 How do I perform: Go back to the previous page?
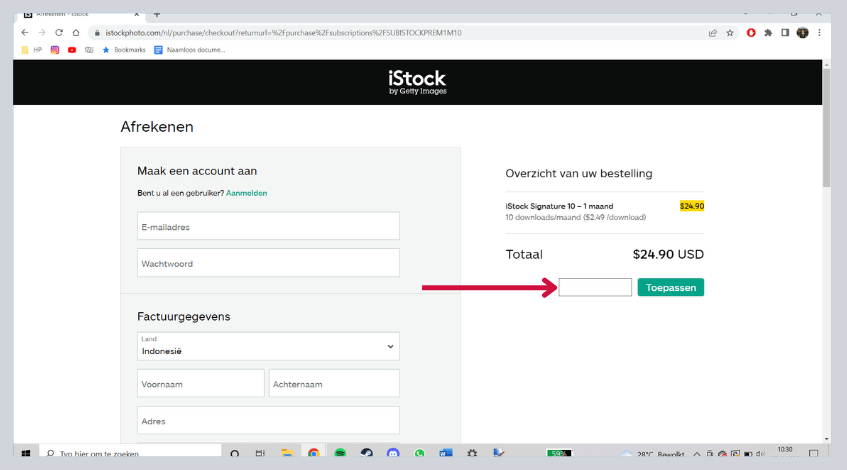pos(25,33)
